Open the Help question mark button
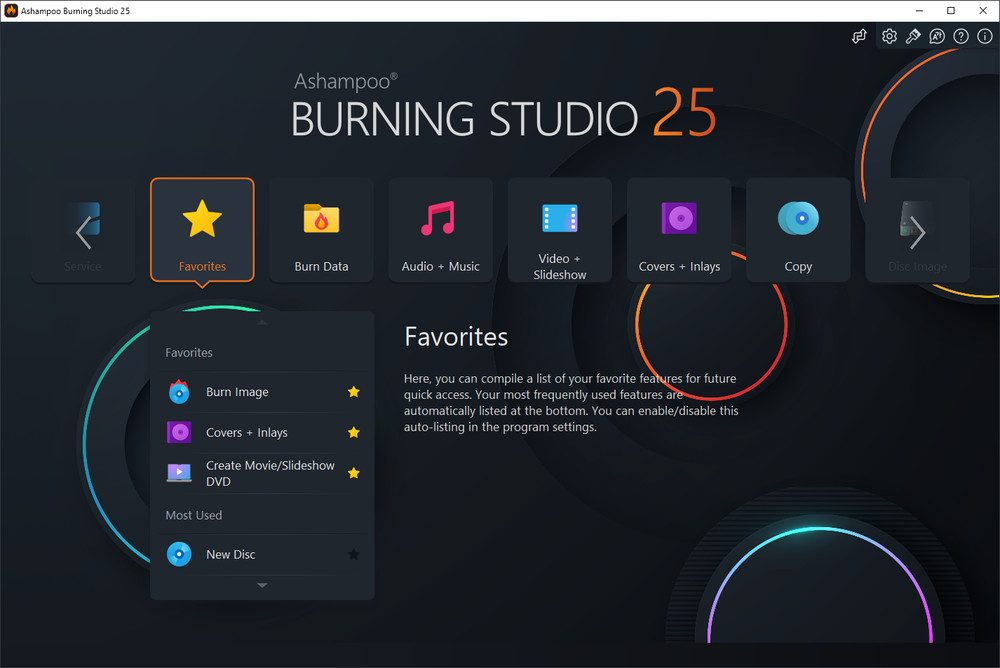Screen dimensions: 1000x668 [x=961, y=36]
